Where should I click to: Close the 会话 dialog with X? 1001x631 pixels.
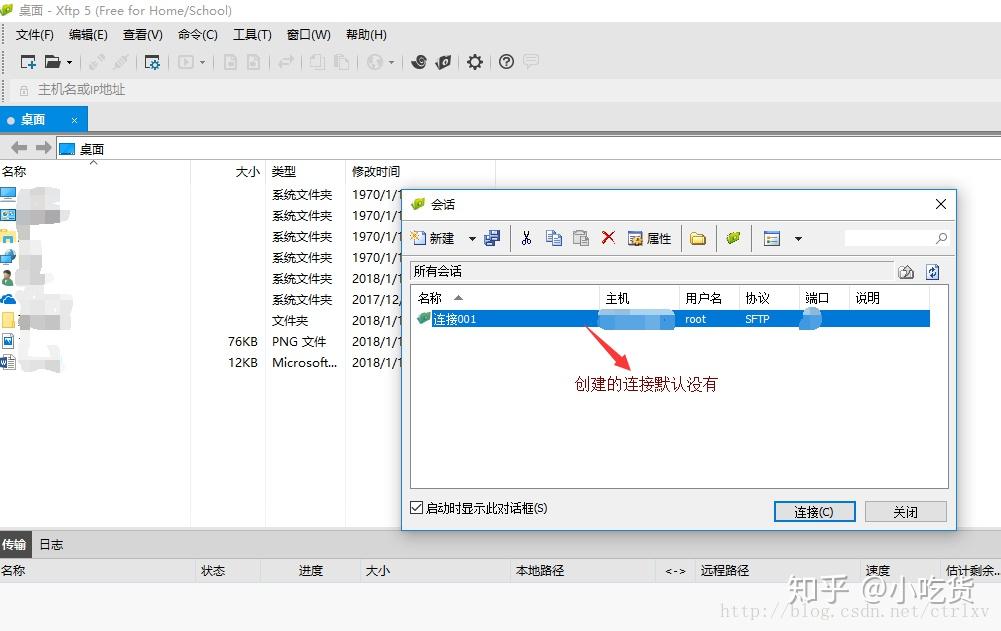pos(940,204)
